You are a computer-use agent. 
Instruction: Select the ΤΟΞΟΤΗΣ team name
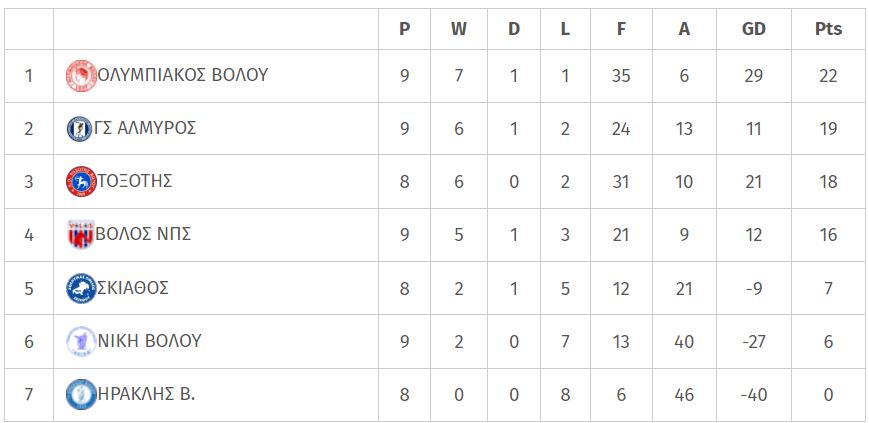click(135, 181)
